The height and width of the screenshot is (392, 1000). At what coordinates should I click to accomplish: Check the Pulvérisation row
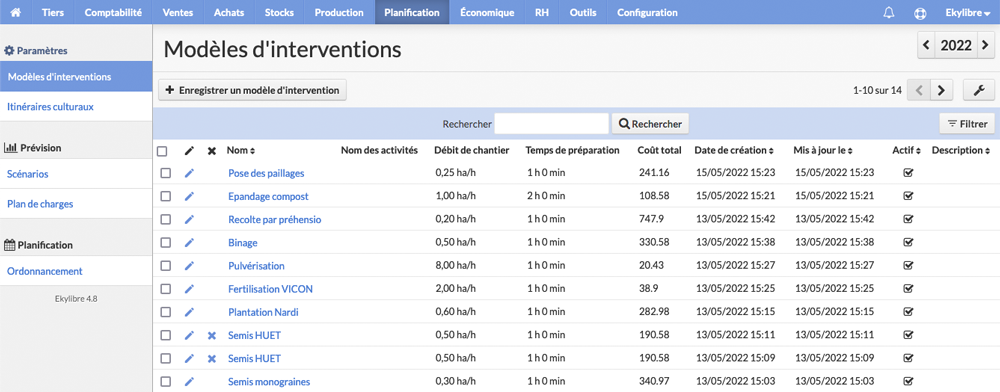(165, 266)
